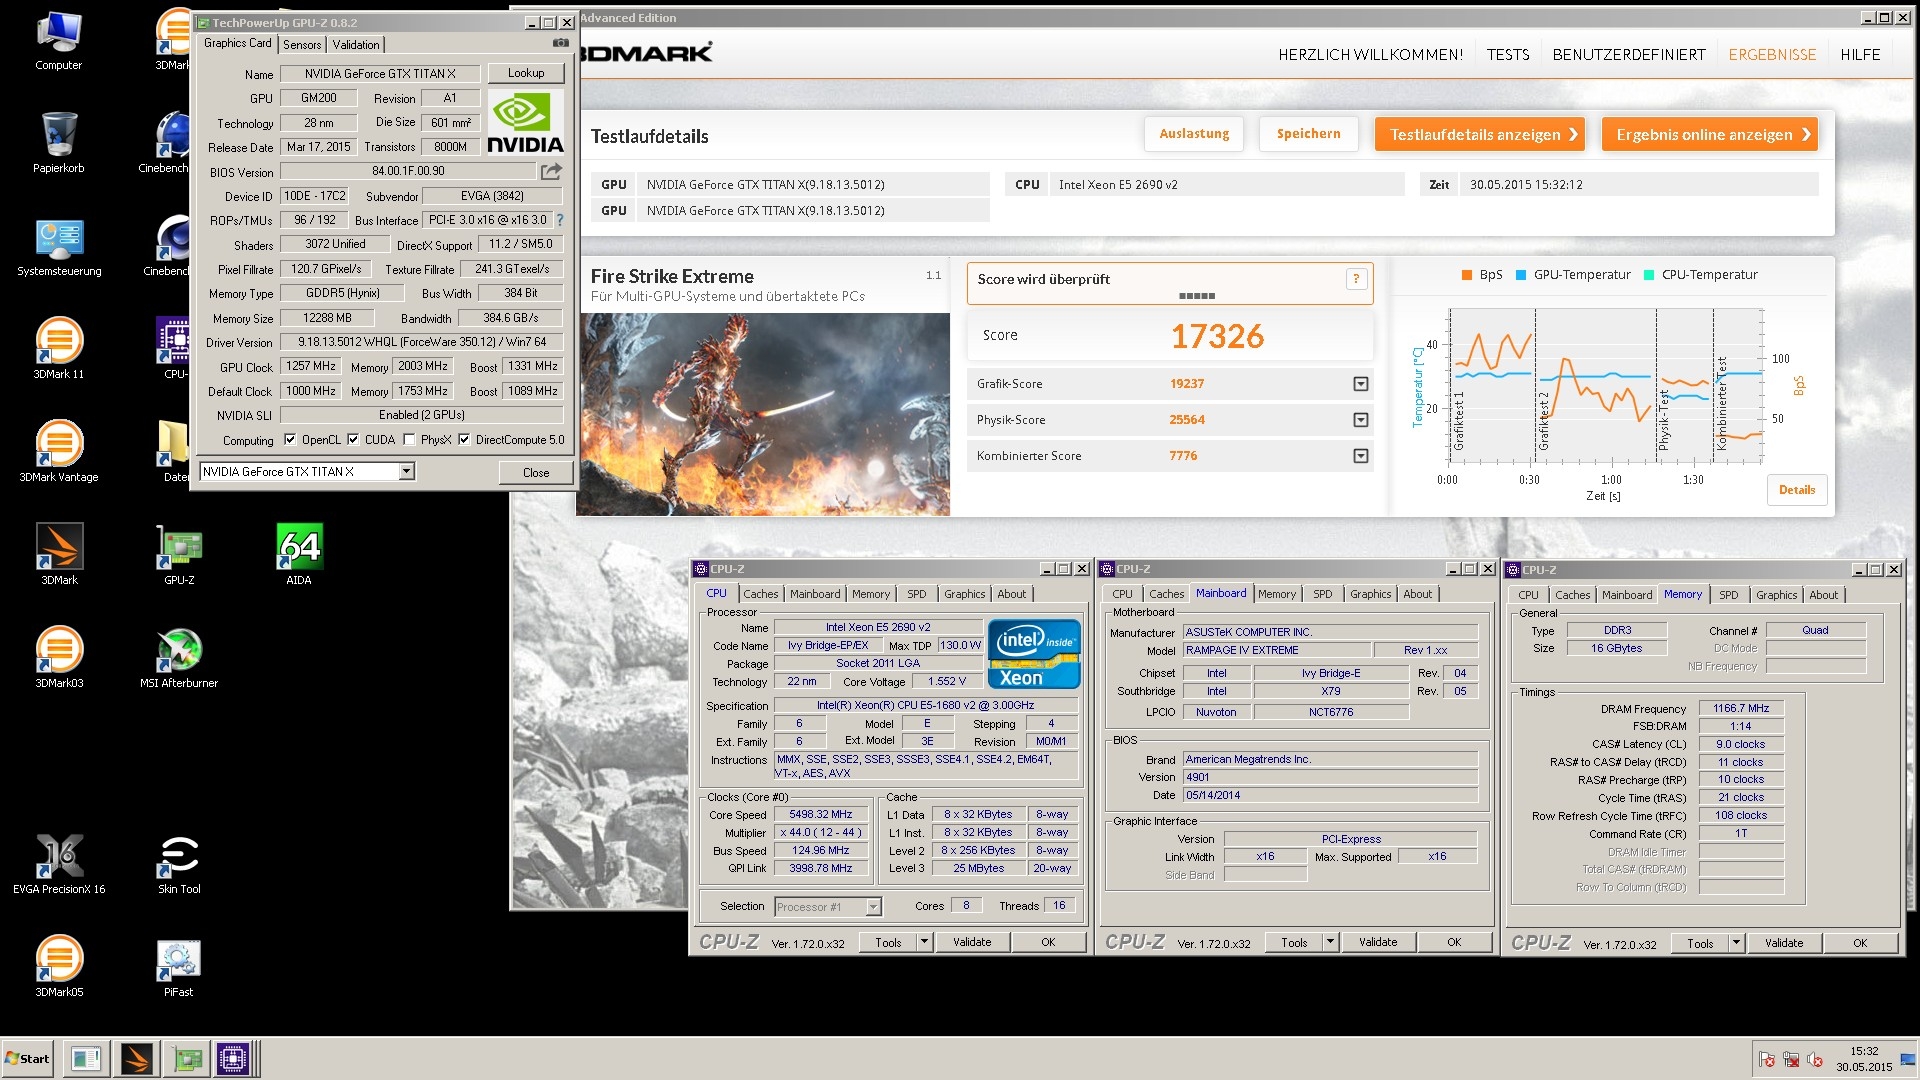Open the Papierkorb recycle bin icon
1920x1080 pixels.
pos(58,142)
